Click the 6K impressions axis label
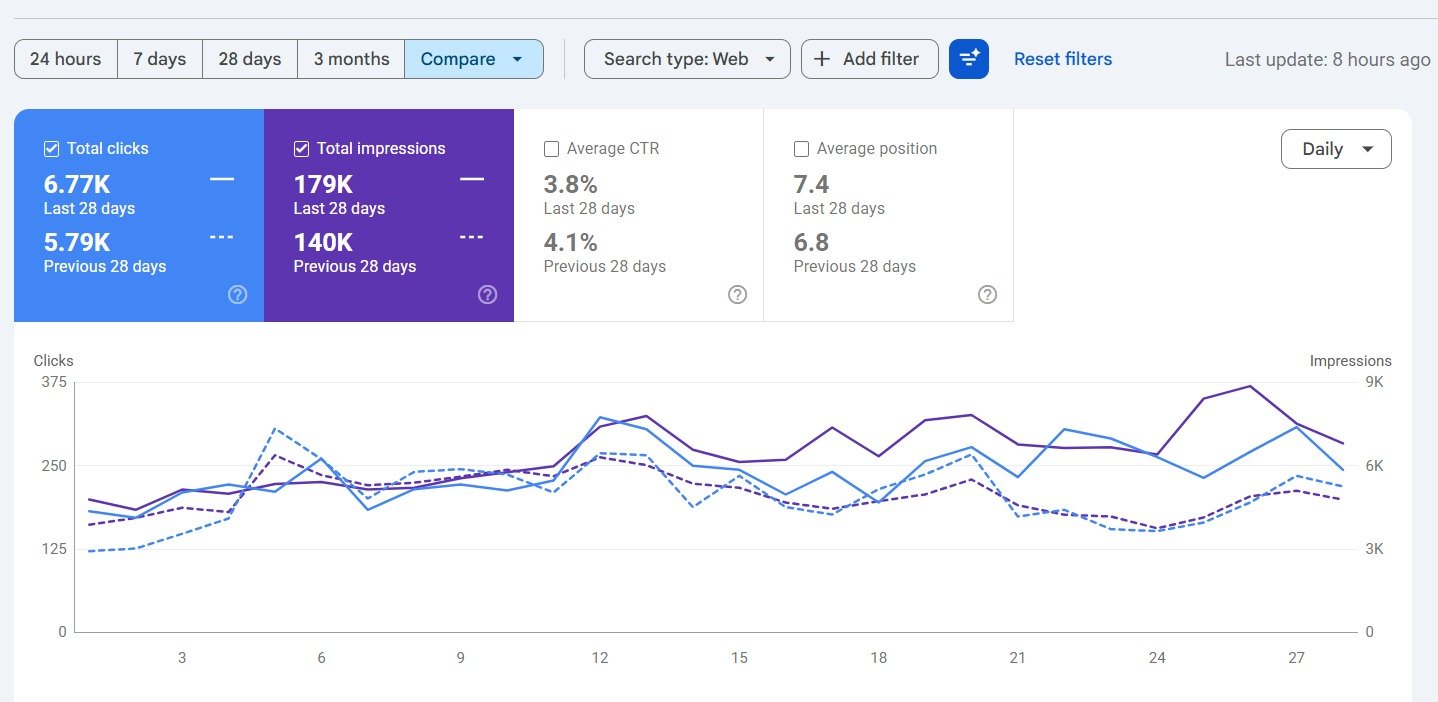The image size is (1438, 702). point(1375,466)
